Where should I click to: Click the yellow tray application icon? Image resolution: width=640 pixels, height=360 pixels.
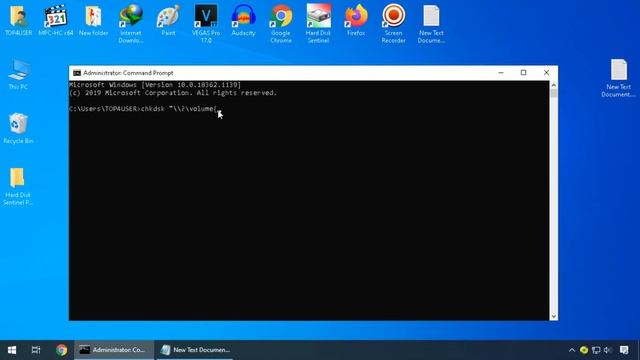[x=584, y=350]
